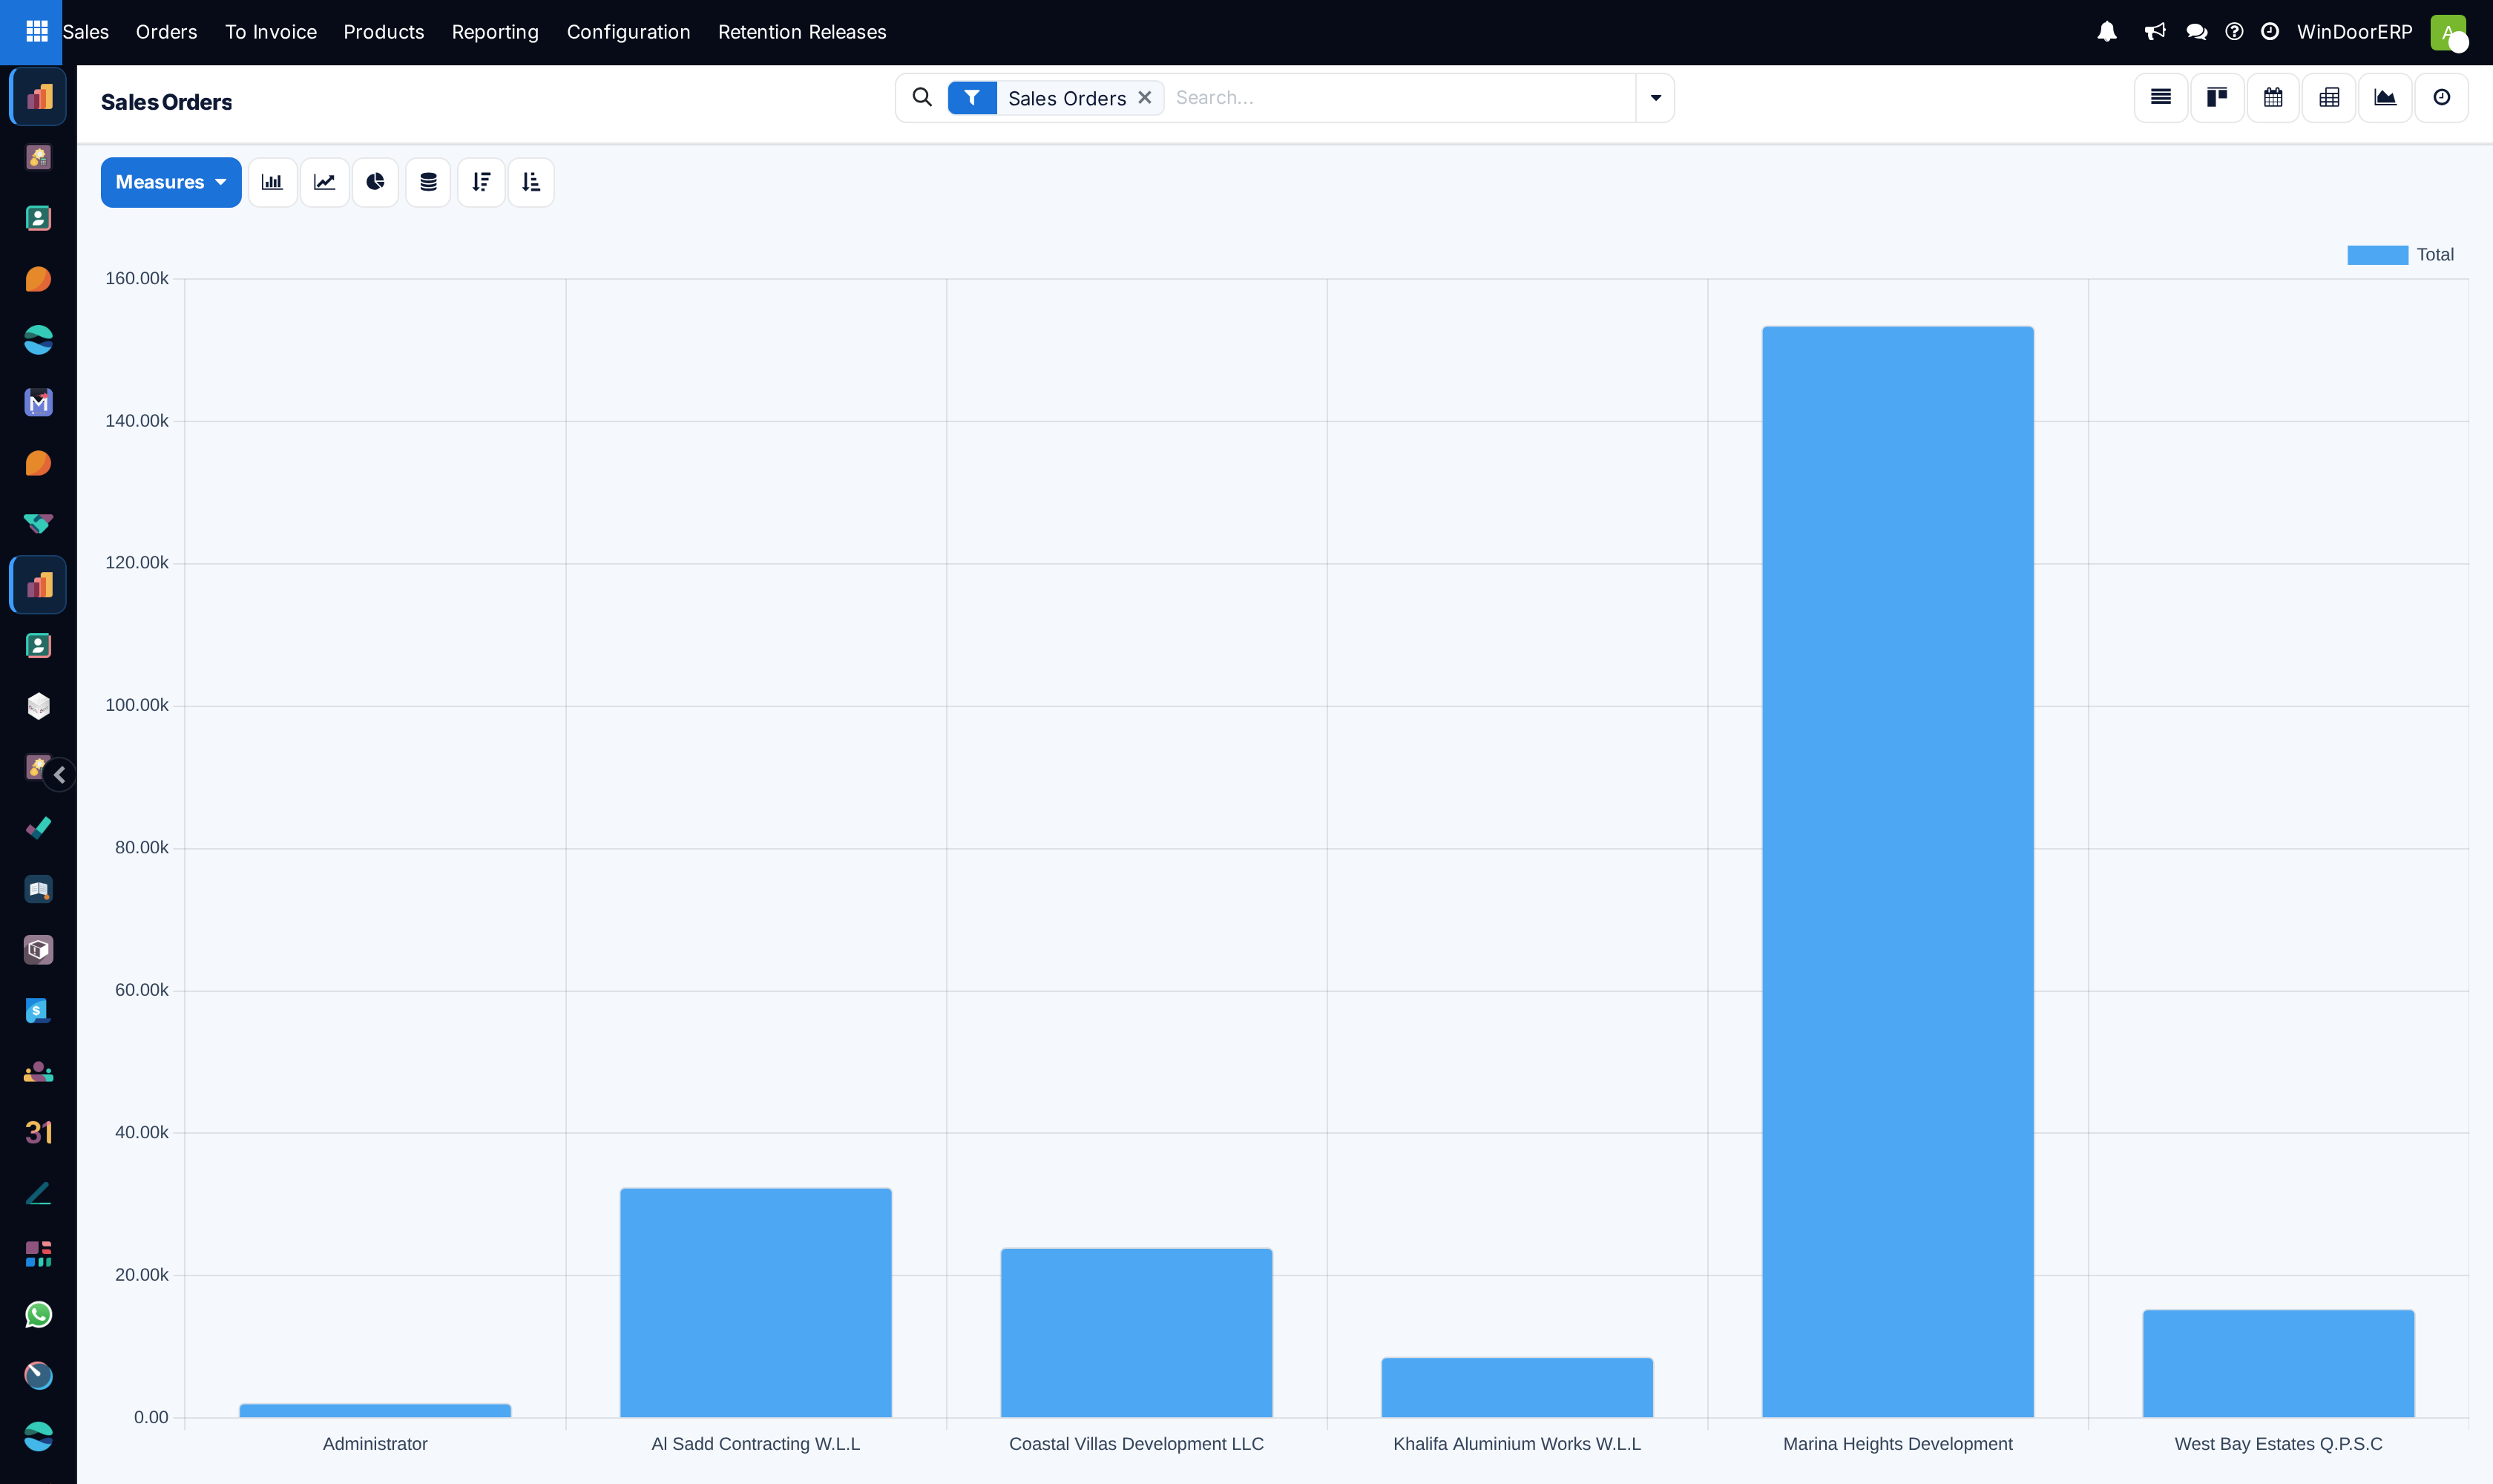Image resolution: width=2493 pixels, height=1484 pixels.
Task: Open the checkmark Project app in sidebar
Action: click(x=38, y=828)
